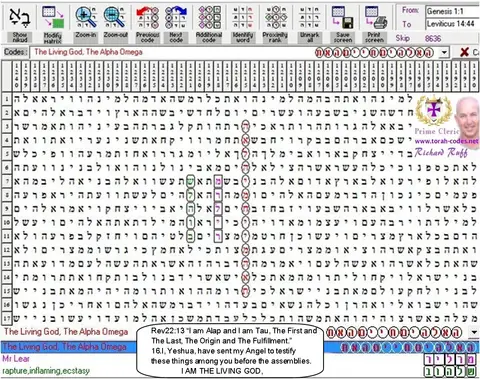
Task: Click the To field showing Leviticus 14:44
Action: (x=453, y=24)
